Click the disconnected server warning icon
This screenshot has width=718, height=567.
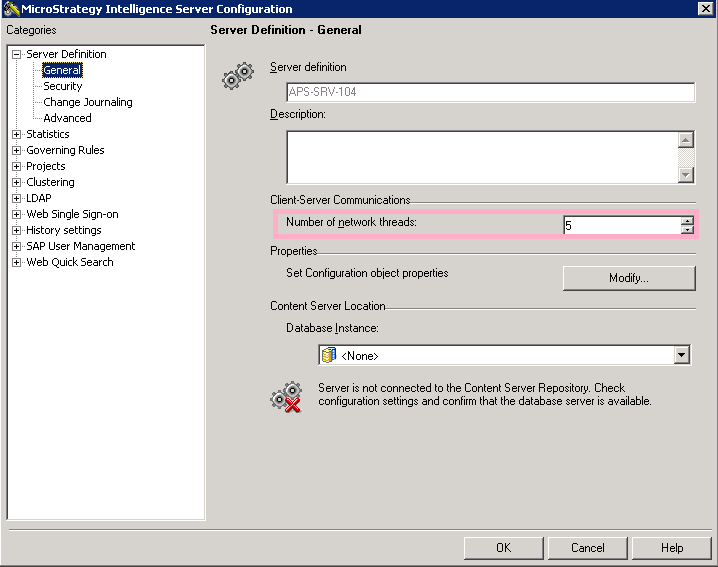(x=286, y=396)
